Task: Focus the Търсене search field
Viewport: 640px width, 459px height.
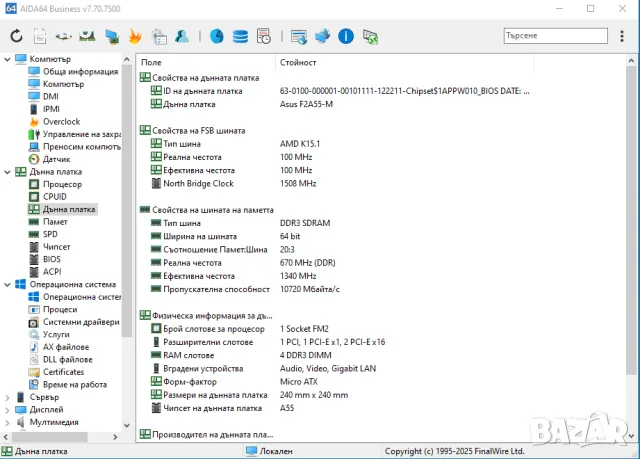Action: coord(556,36)
